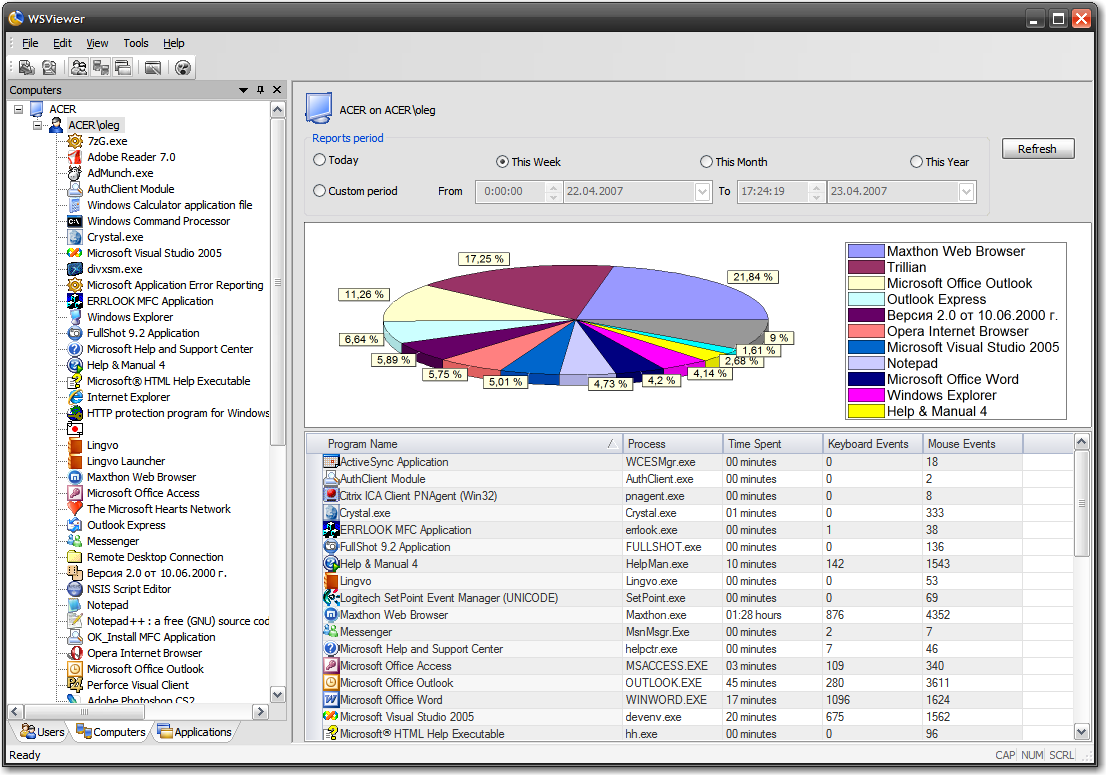Click the Help question mark toolbar icon

tap(182, 68)
